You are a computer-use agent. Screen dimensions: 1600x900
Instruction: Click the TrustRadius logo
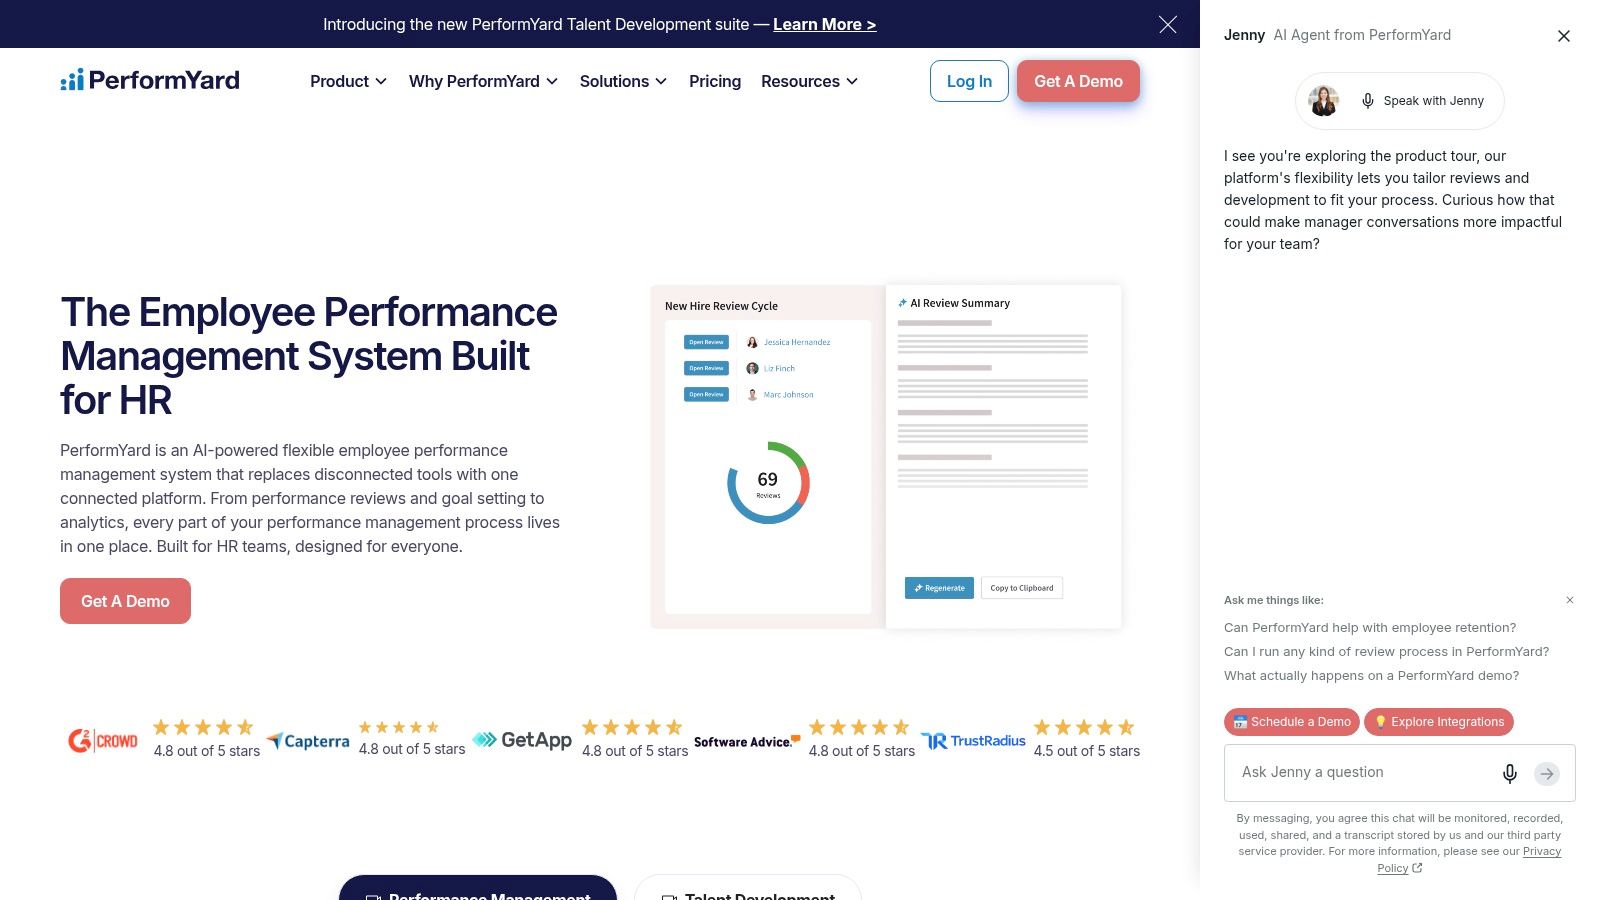click(973, 741)
